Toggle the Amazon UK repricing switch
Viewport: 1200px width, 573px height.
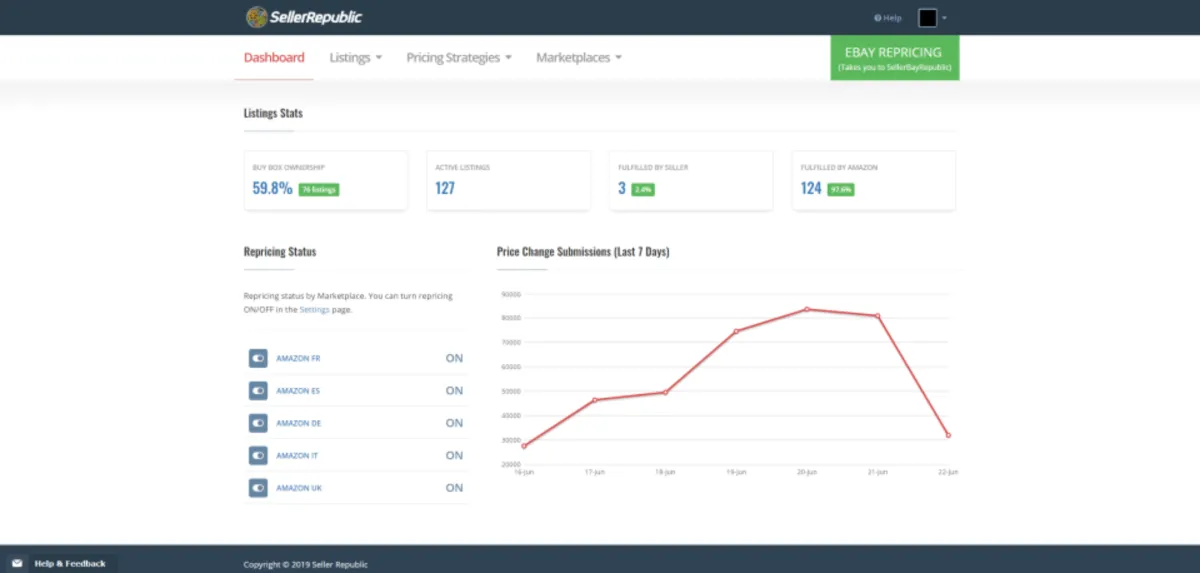257,488
